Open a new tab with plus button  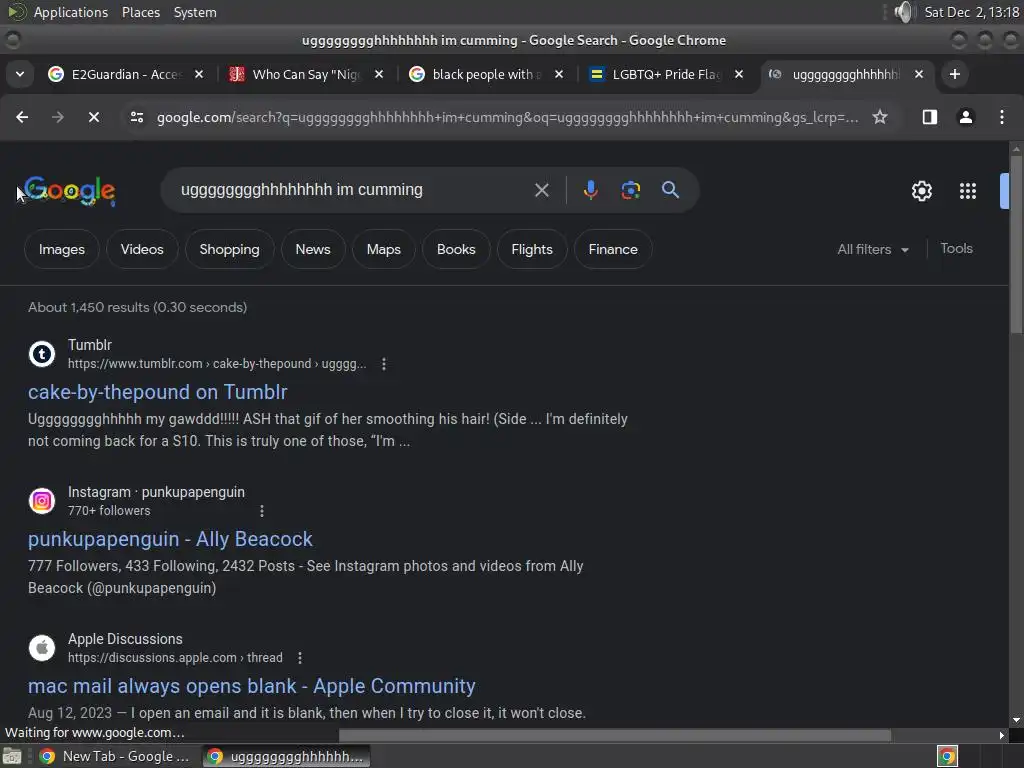[x=954, y=74]
